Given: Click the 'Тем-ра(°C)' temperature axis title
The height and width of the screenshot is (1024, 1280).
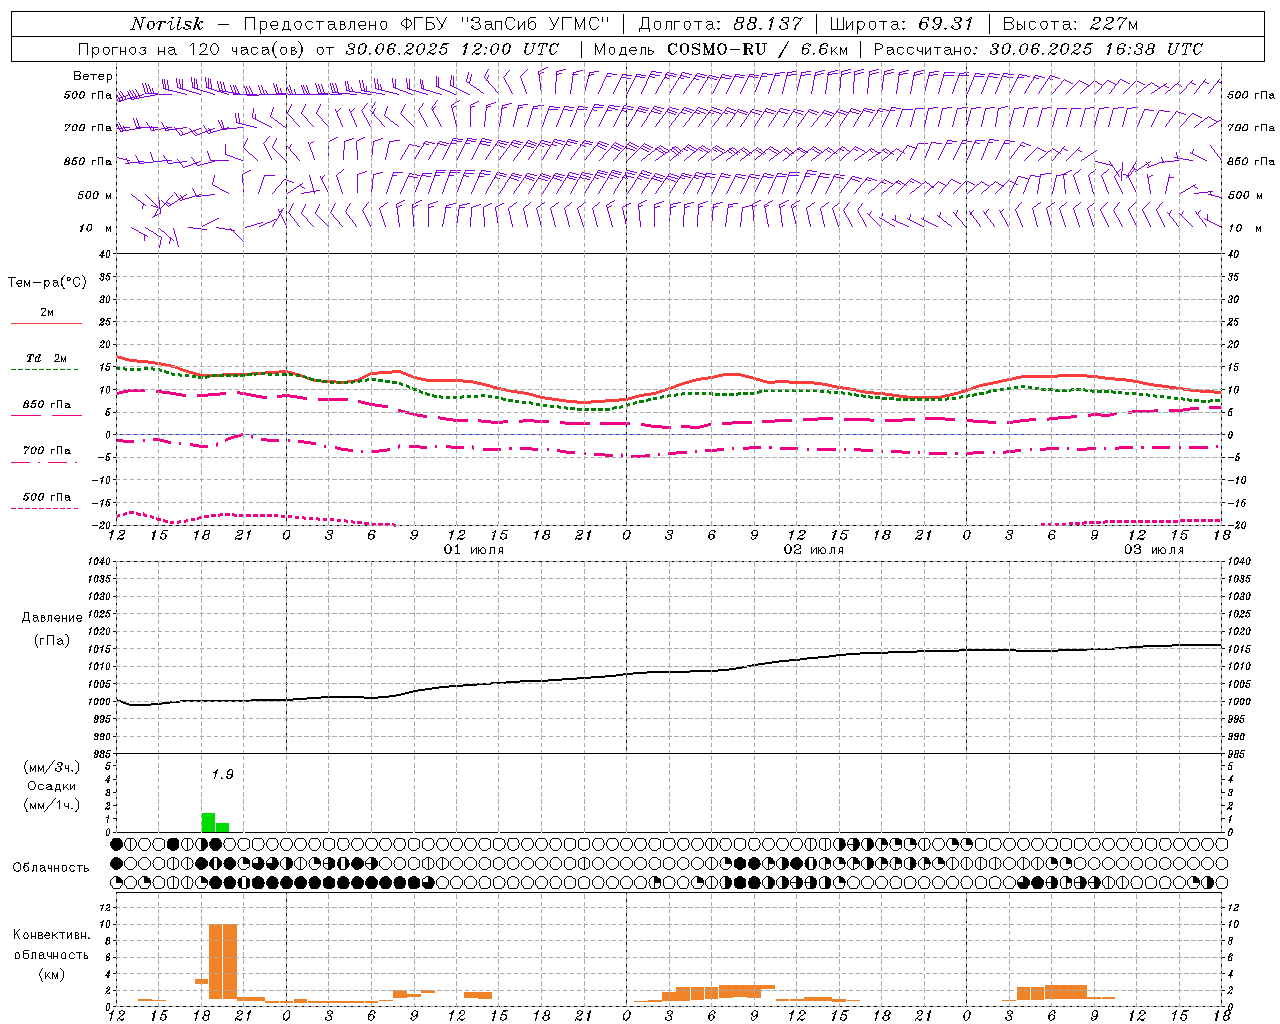Looking at the screenshot, I should (47, 283).
